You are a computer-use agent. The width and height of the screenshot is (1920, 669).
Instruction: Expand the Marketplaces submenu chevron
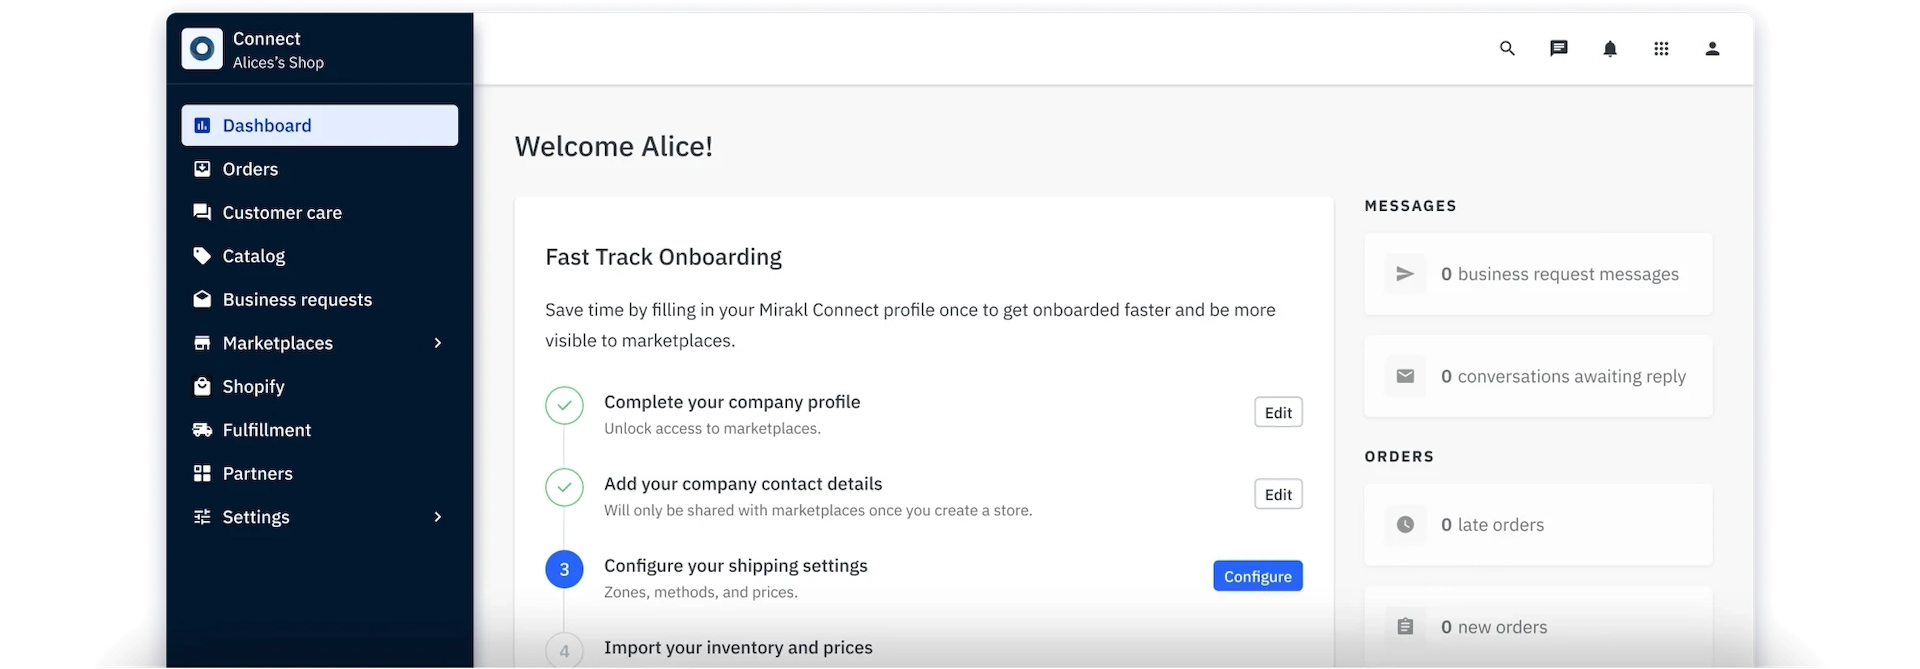pyautogui.click(x=437, y=343)
